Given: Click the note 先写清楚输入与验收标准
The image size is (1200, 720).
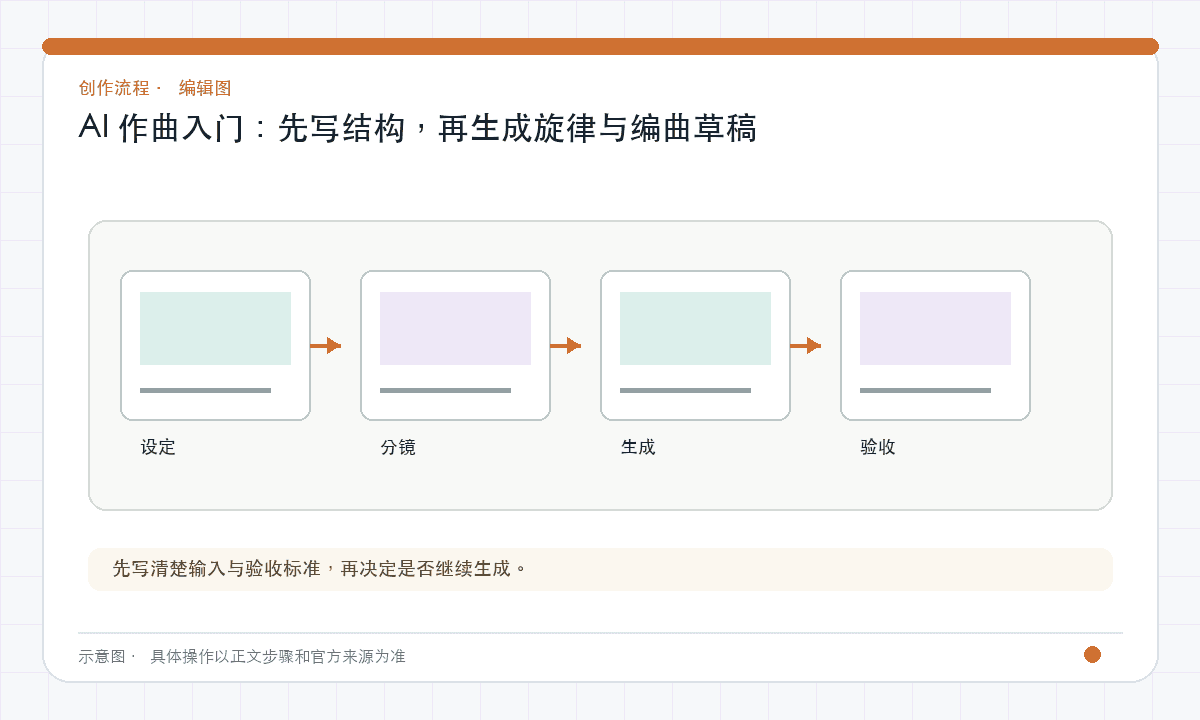Looking at the screenshot, I should [600, 569].
